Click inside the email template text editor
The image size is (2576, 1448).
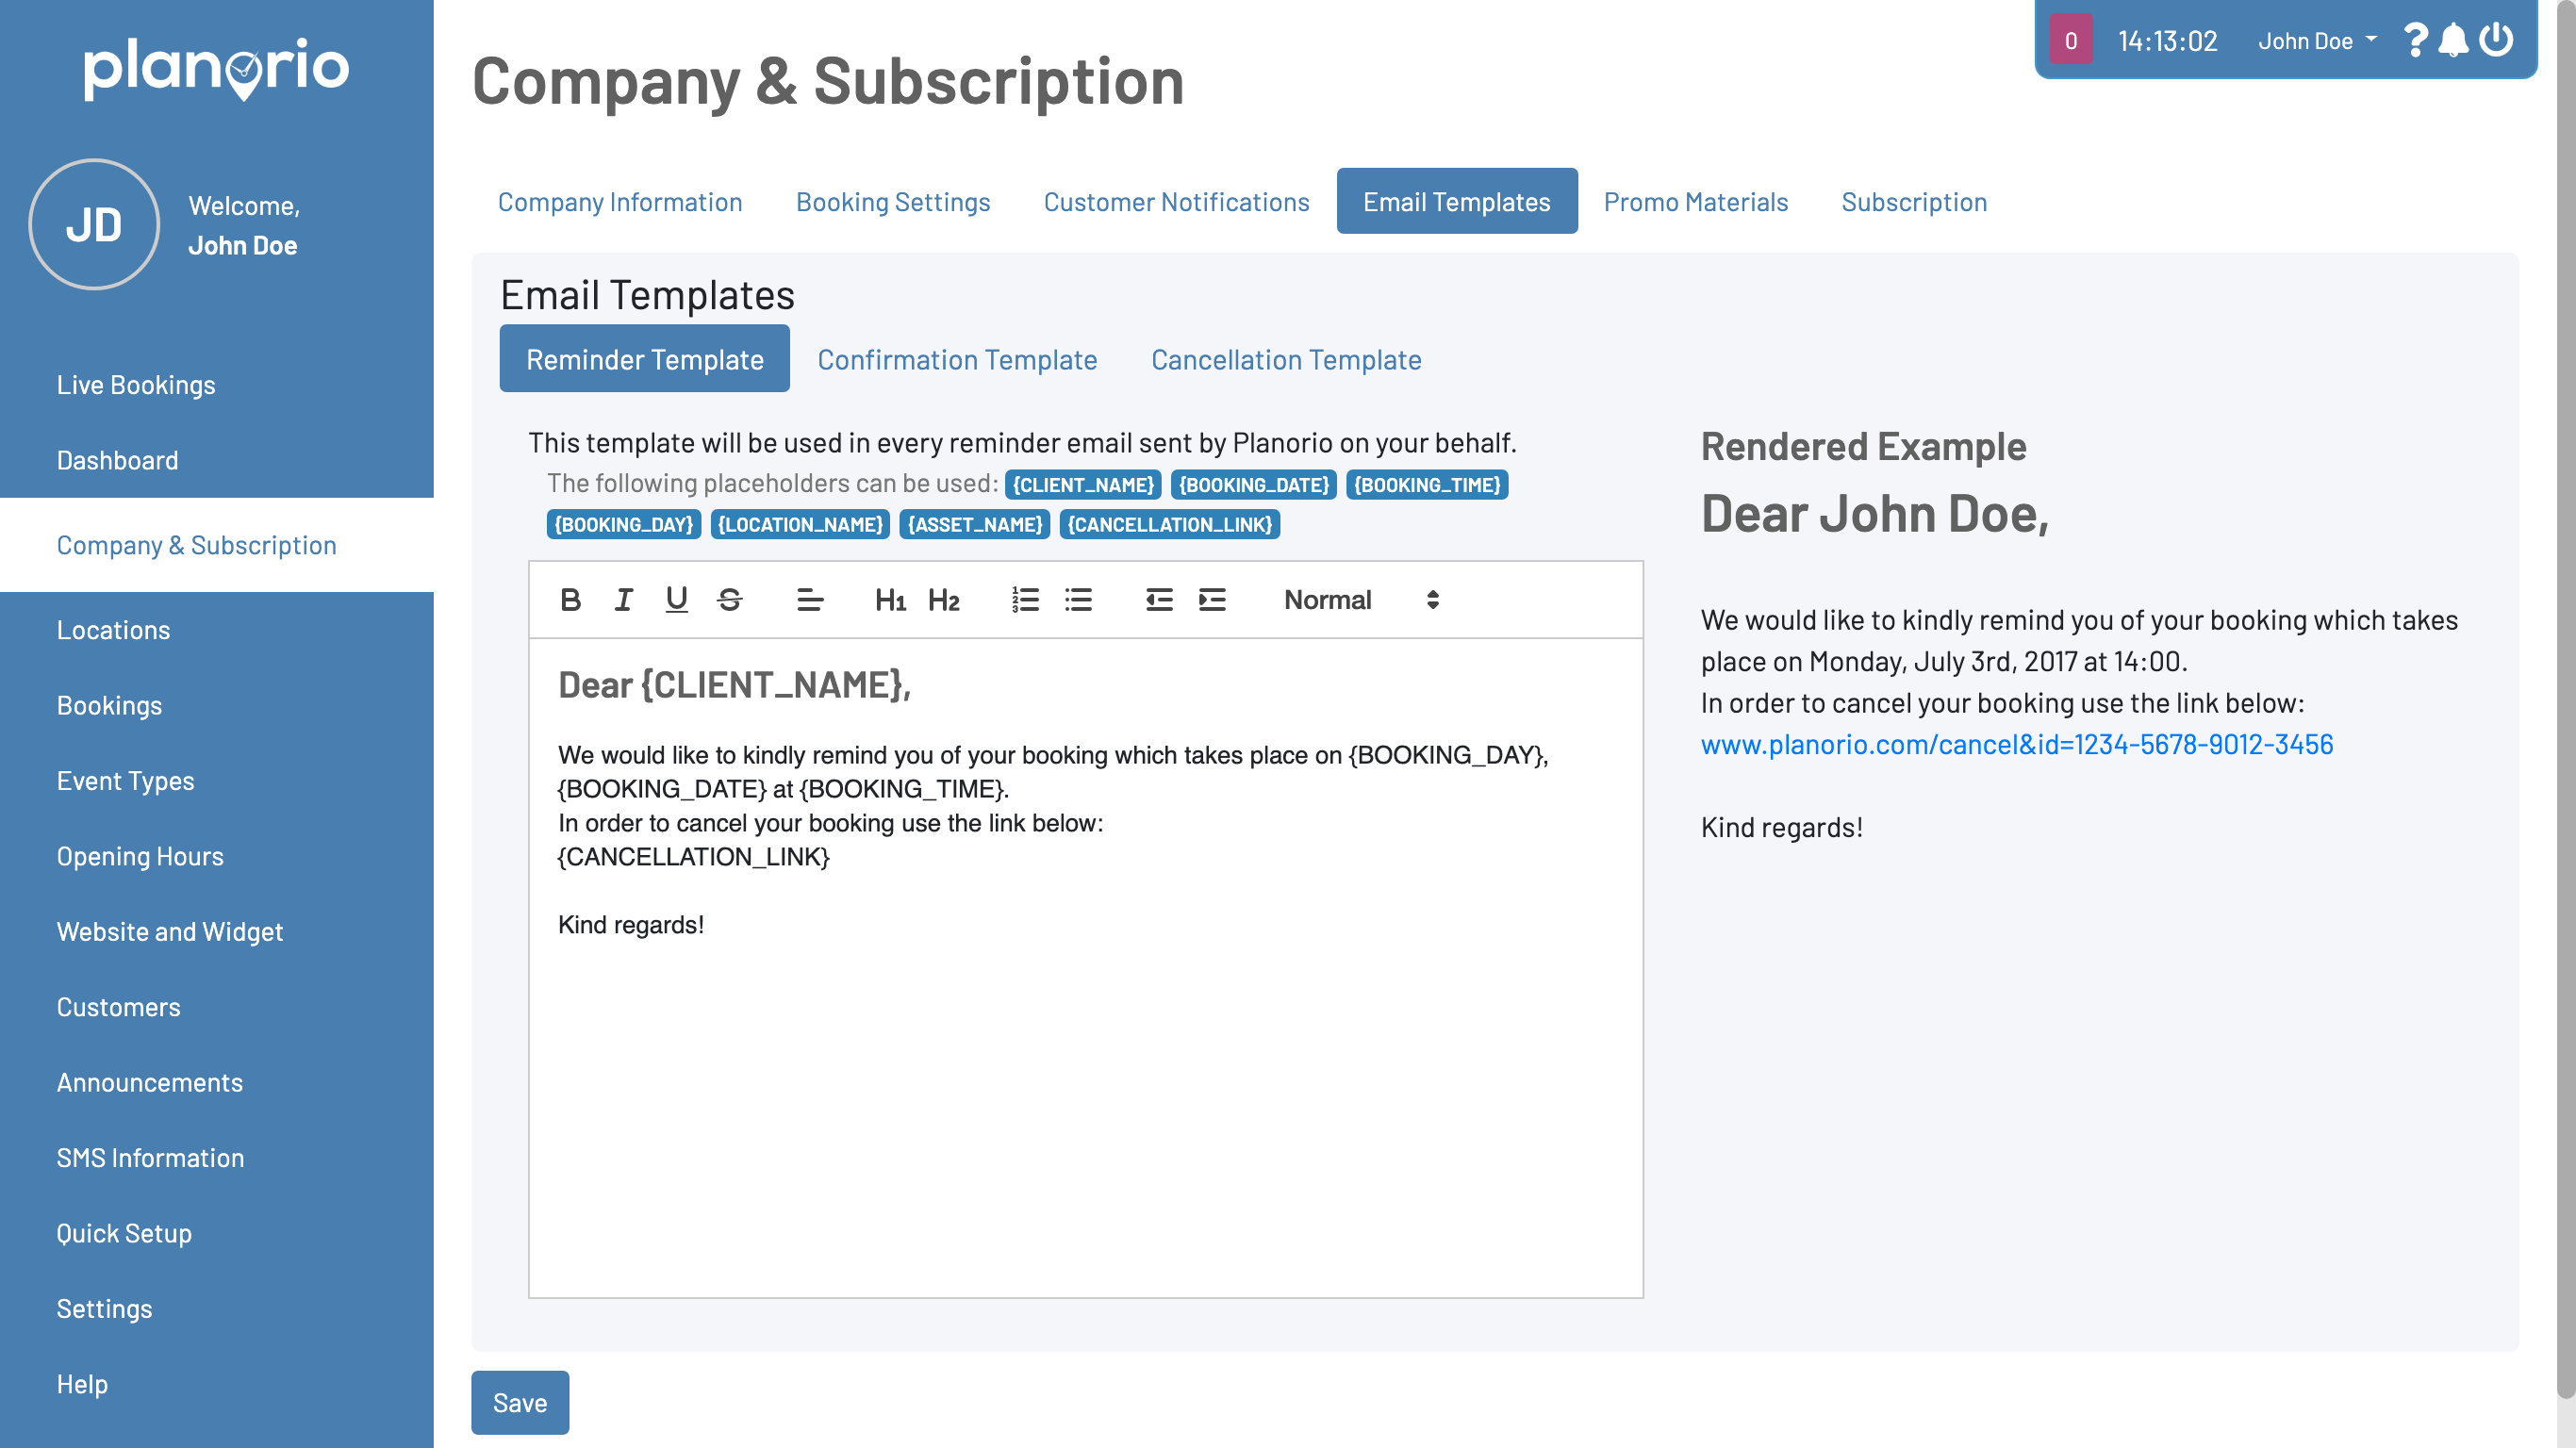[x=1085, y=1080]
